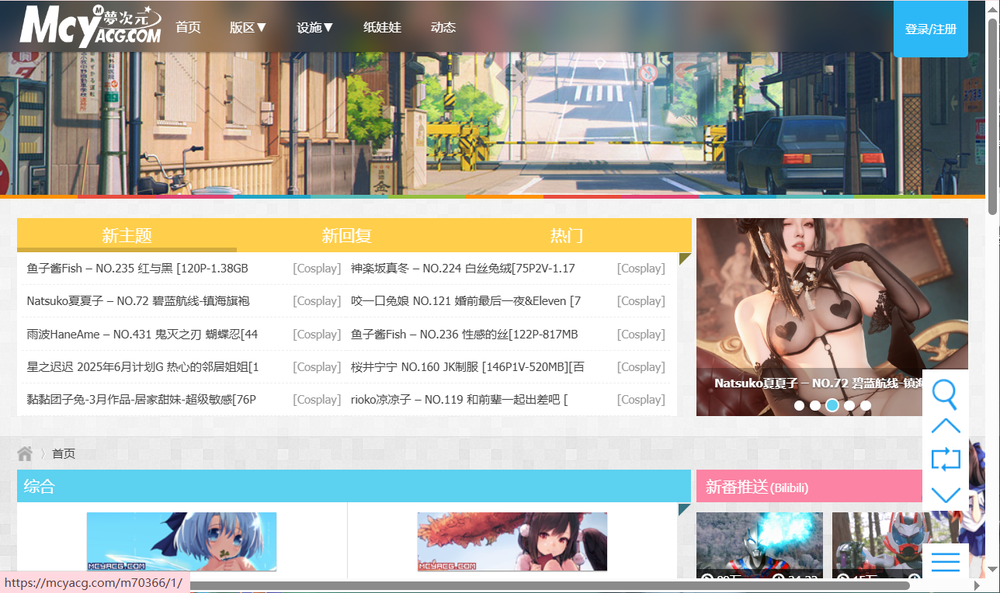Open the 新番推送(Bilibili) header
The image size is (1000, 593).
click(756, 487)
